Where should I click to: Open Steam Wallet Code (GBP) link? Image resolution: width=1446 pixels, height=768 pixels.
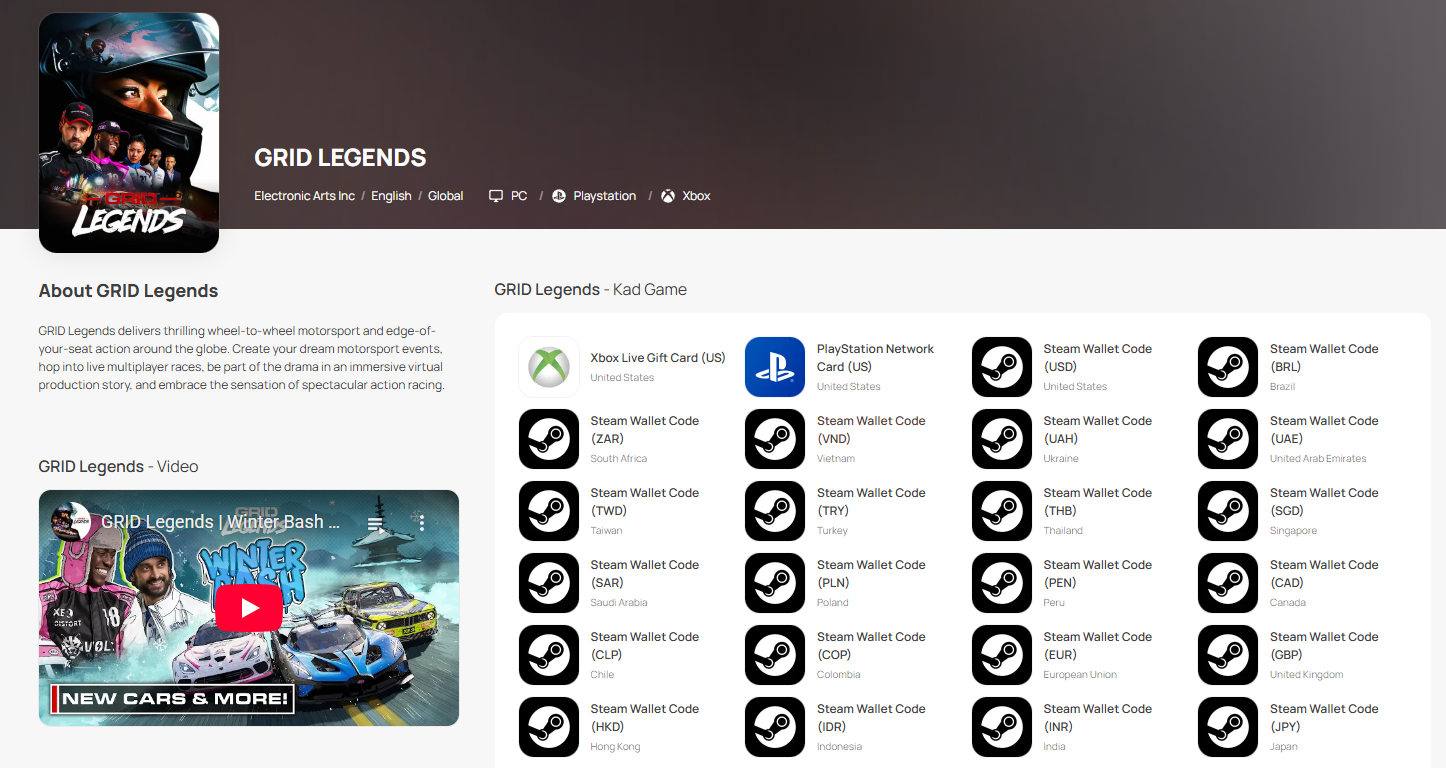1323,645
